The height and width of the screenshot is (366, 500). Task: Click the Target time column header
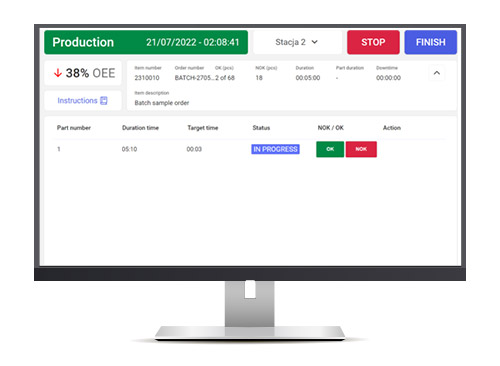tap(203, 128)
